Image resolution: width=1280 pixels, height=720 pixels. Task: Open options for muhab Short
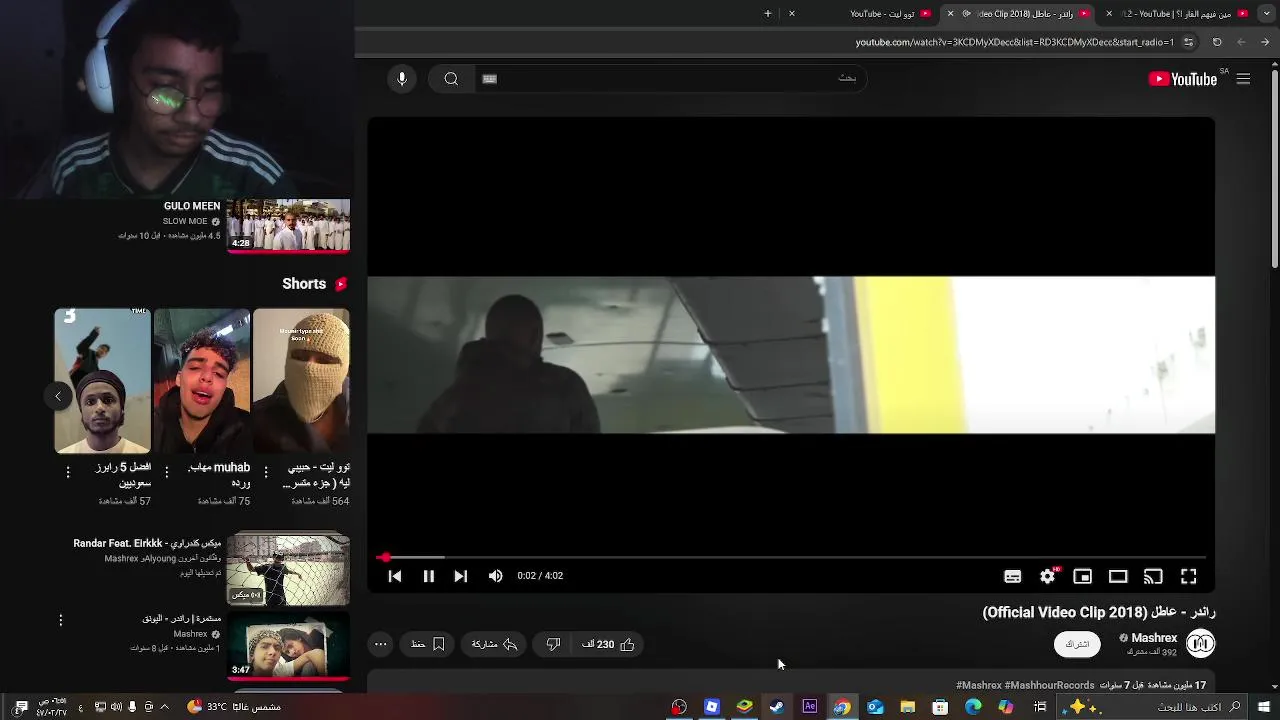click(167, 471)
